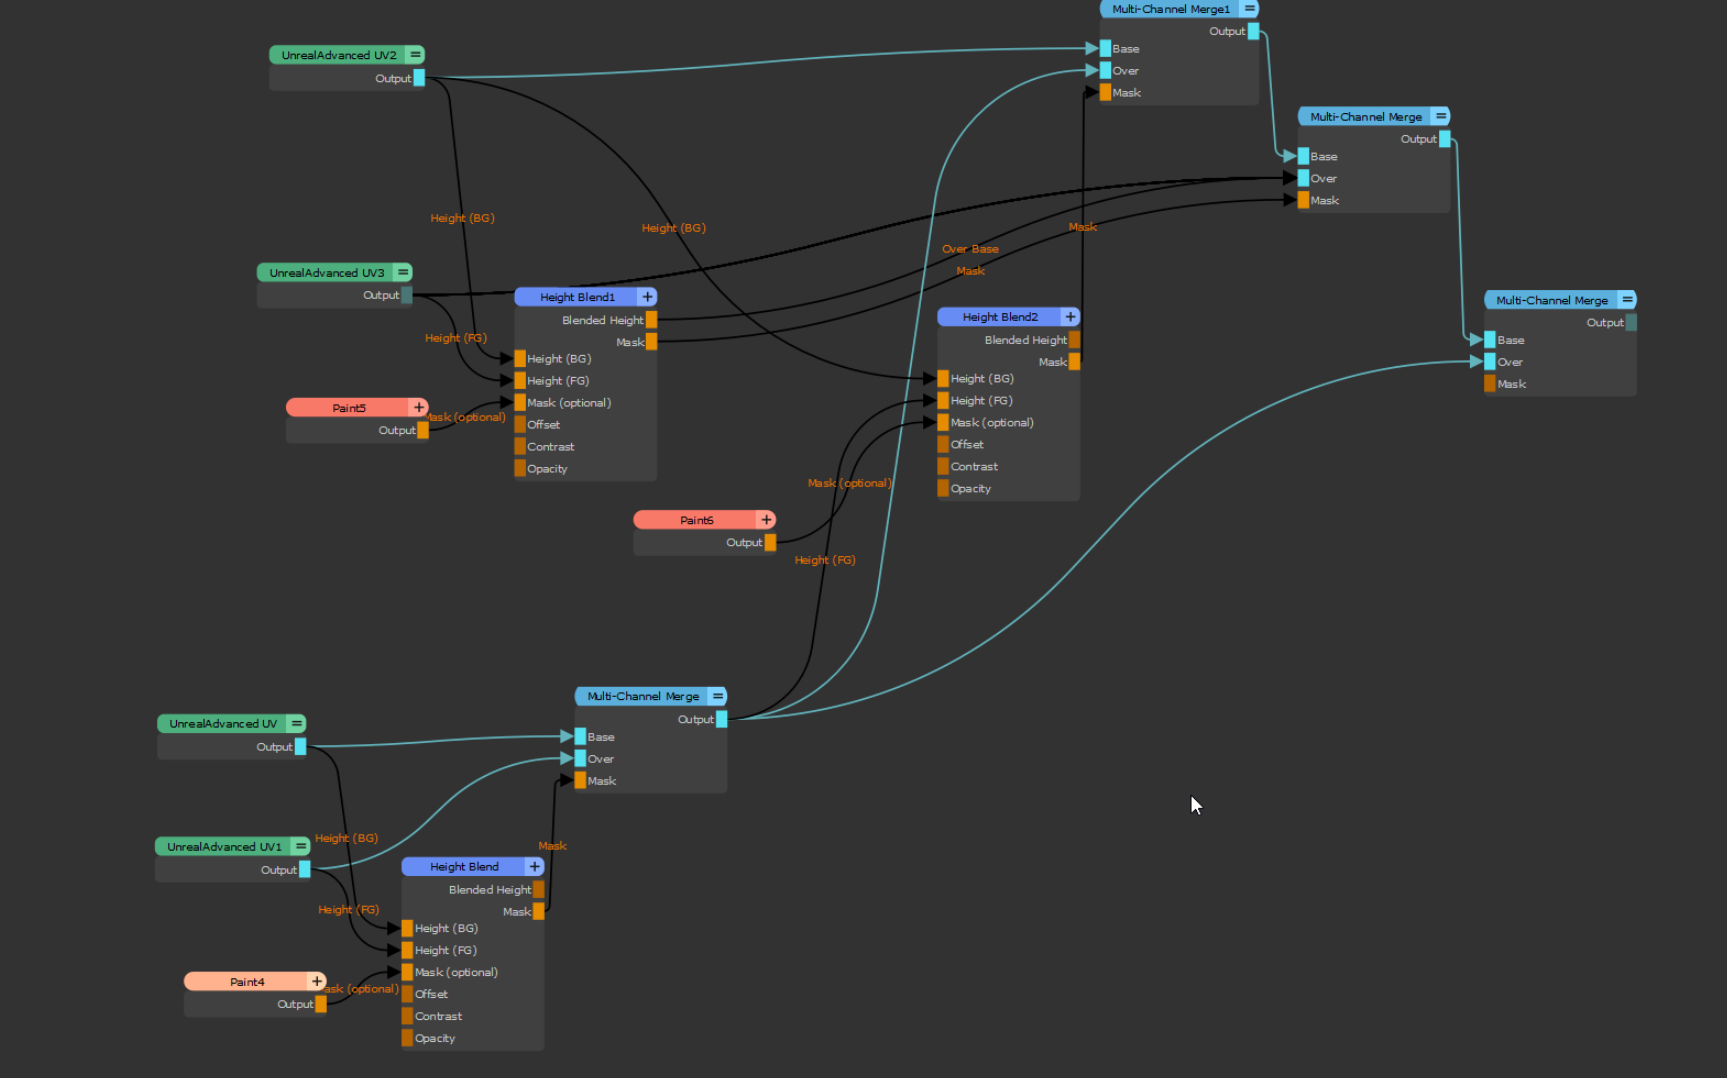Click the Opacity port on Height Blend2
Viewport: 1727px width, 1078px height.
click(943, 489)
